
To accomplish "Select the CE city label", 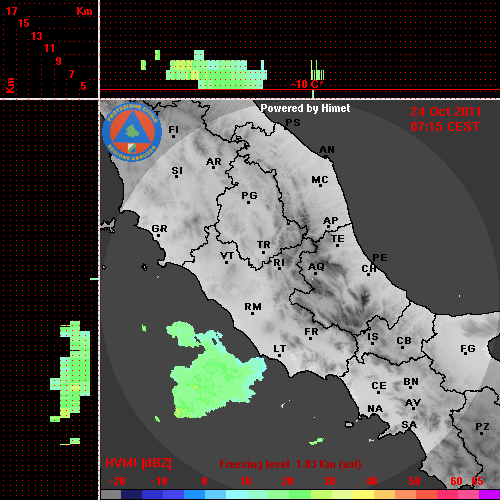I will click(379, 386).
